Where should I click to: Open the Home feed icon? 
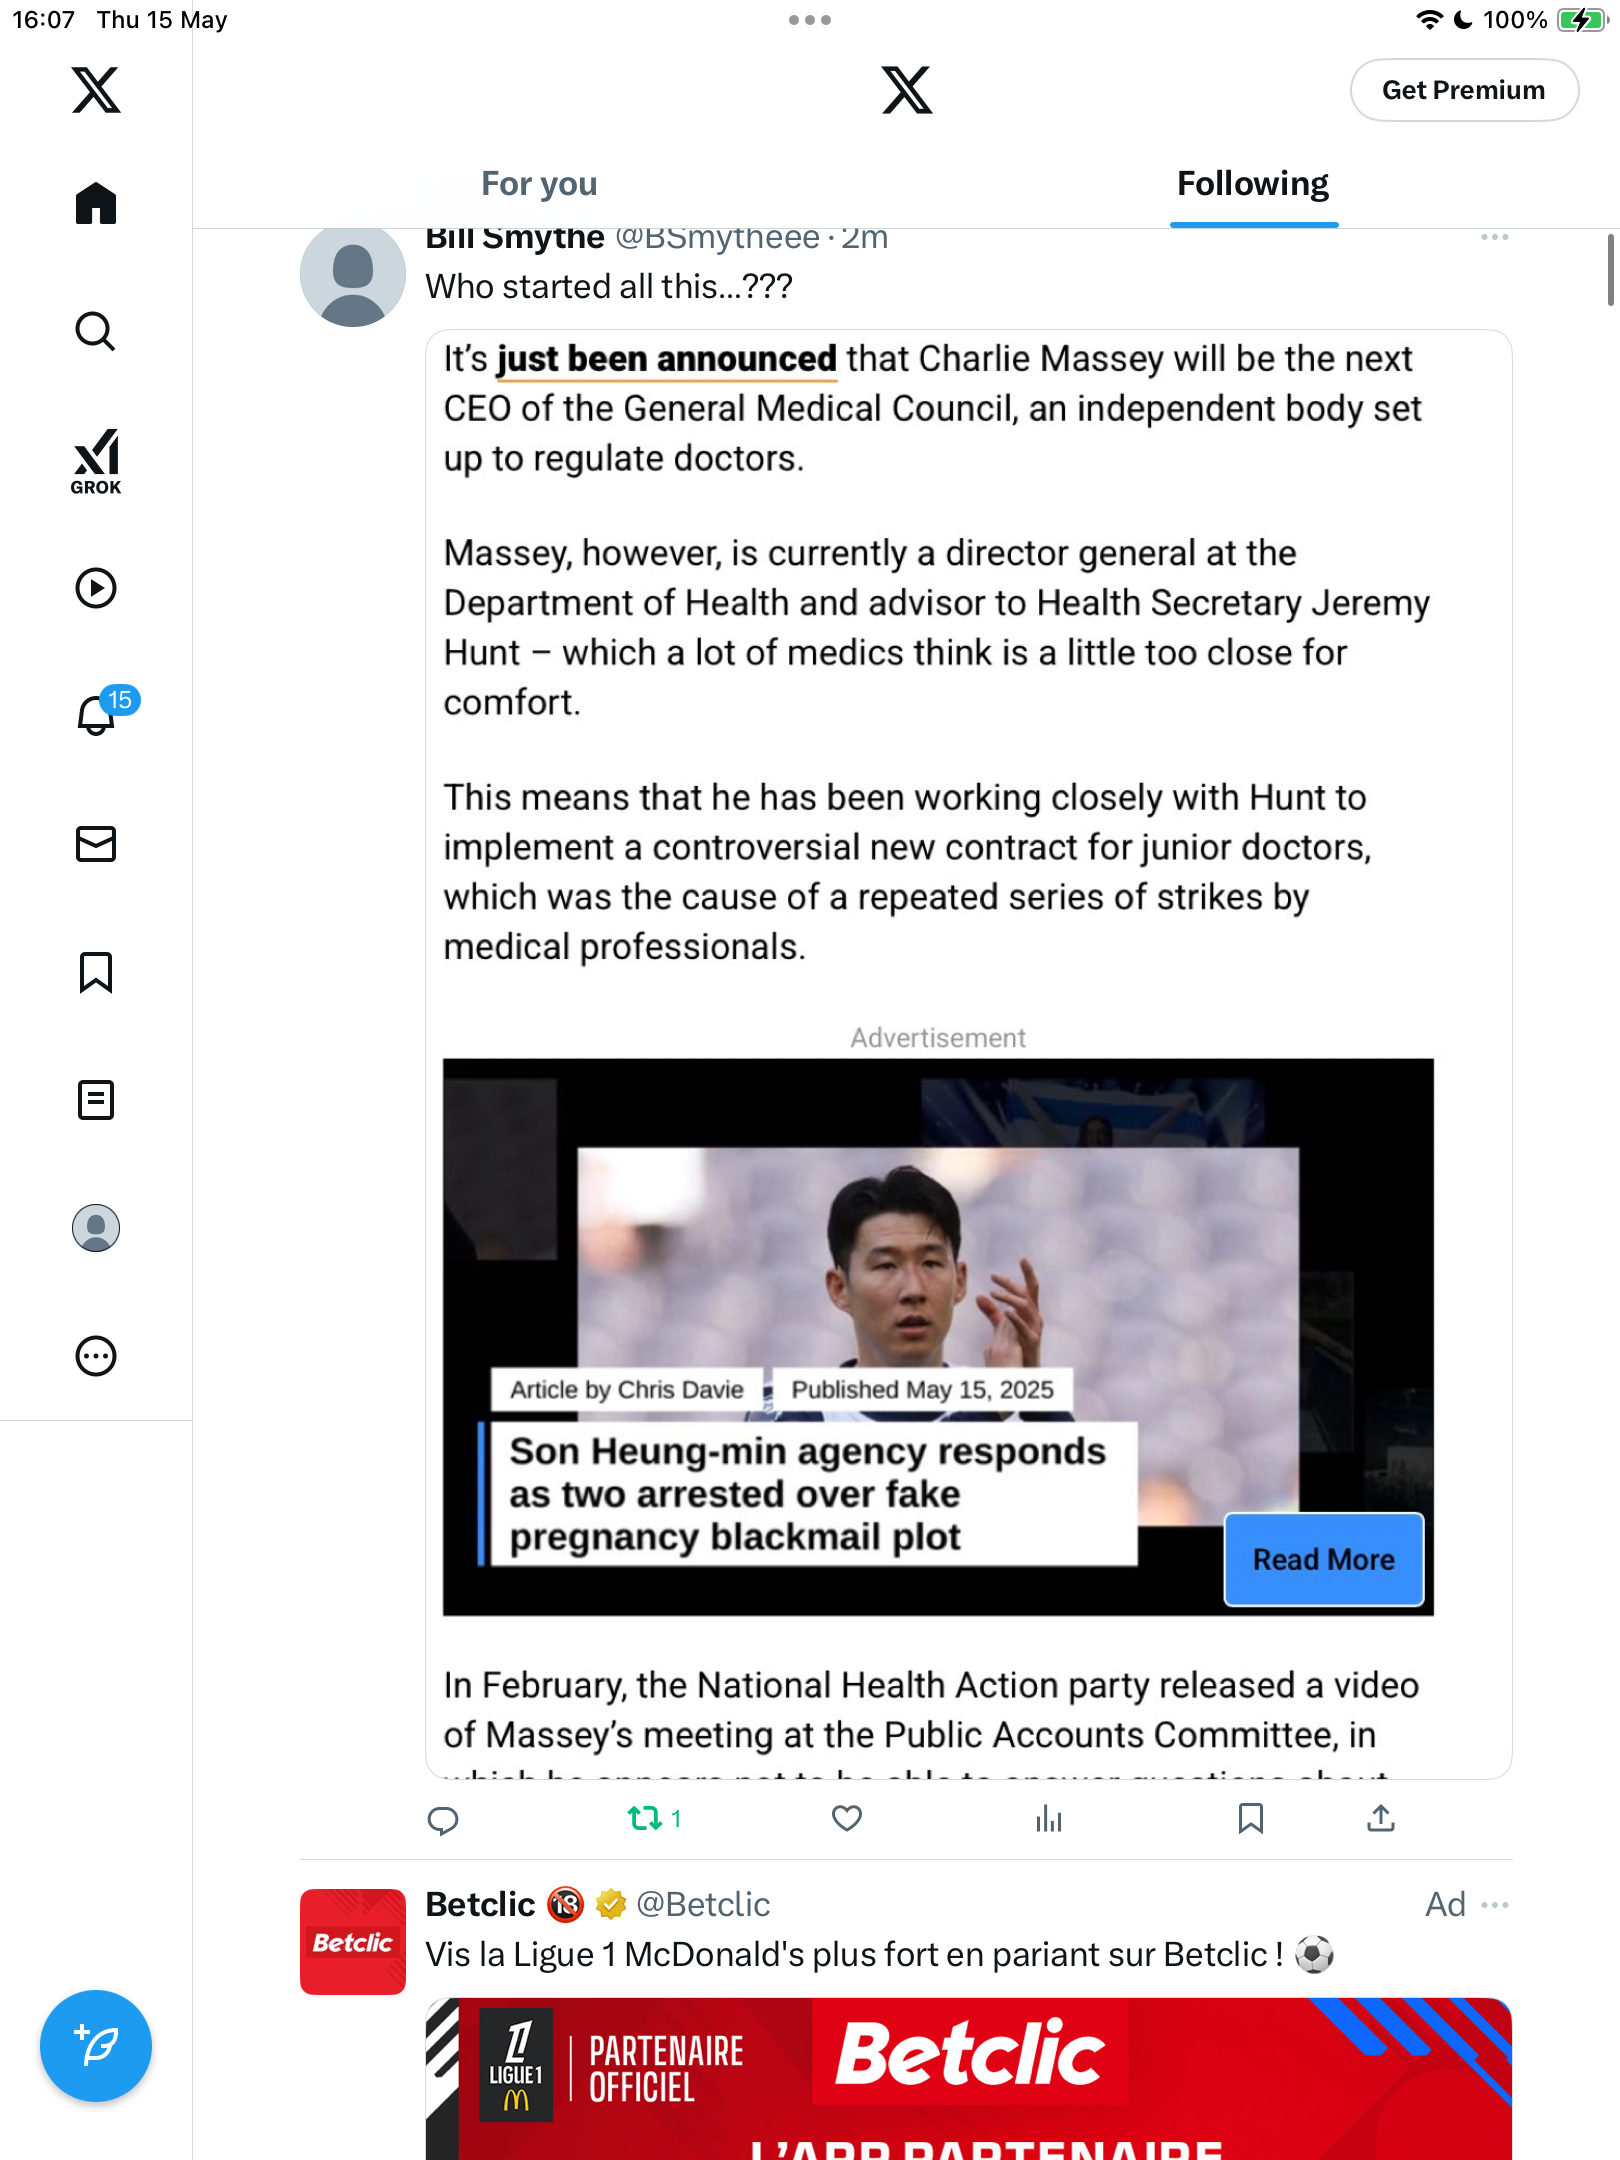tap(96, 204)
